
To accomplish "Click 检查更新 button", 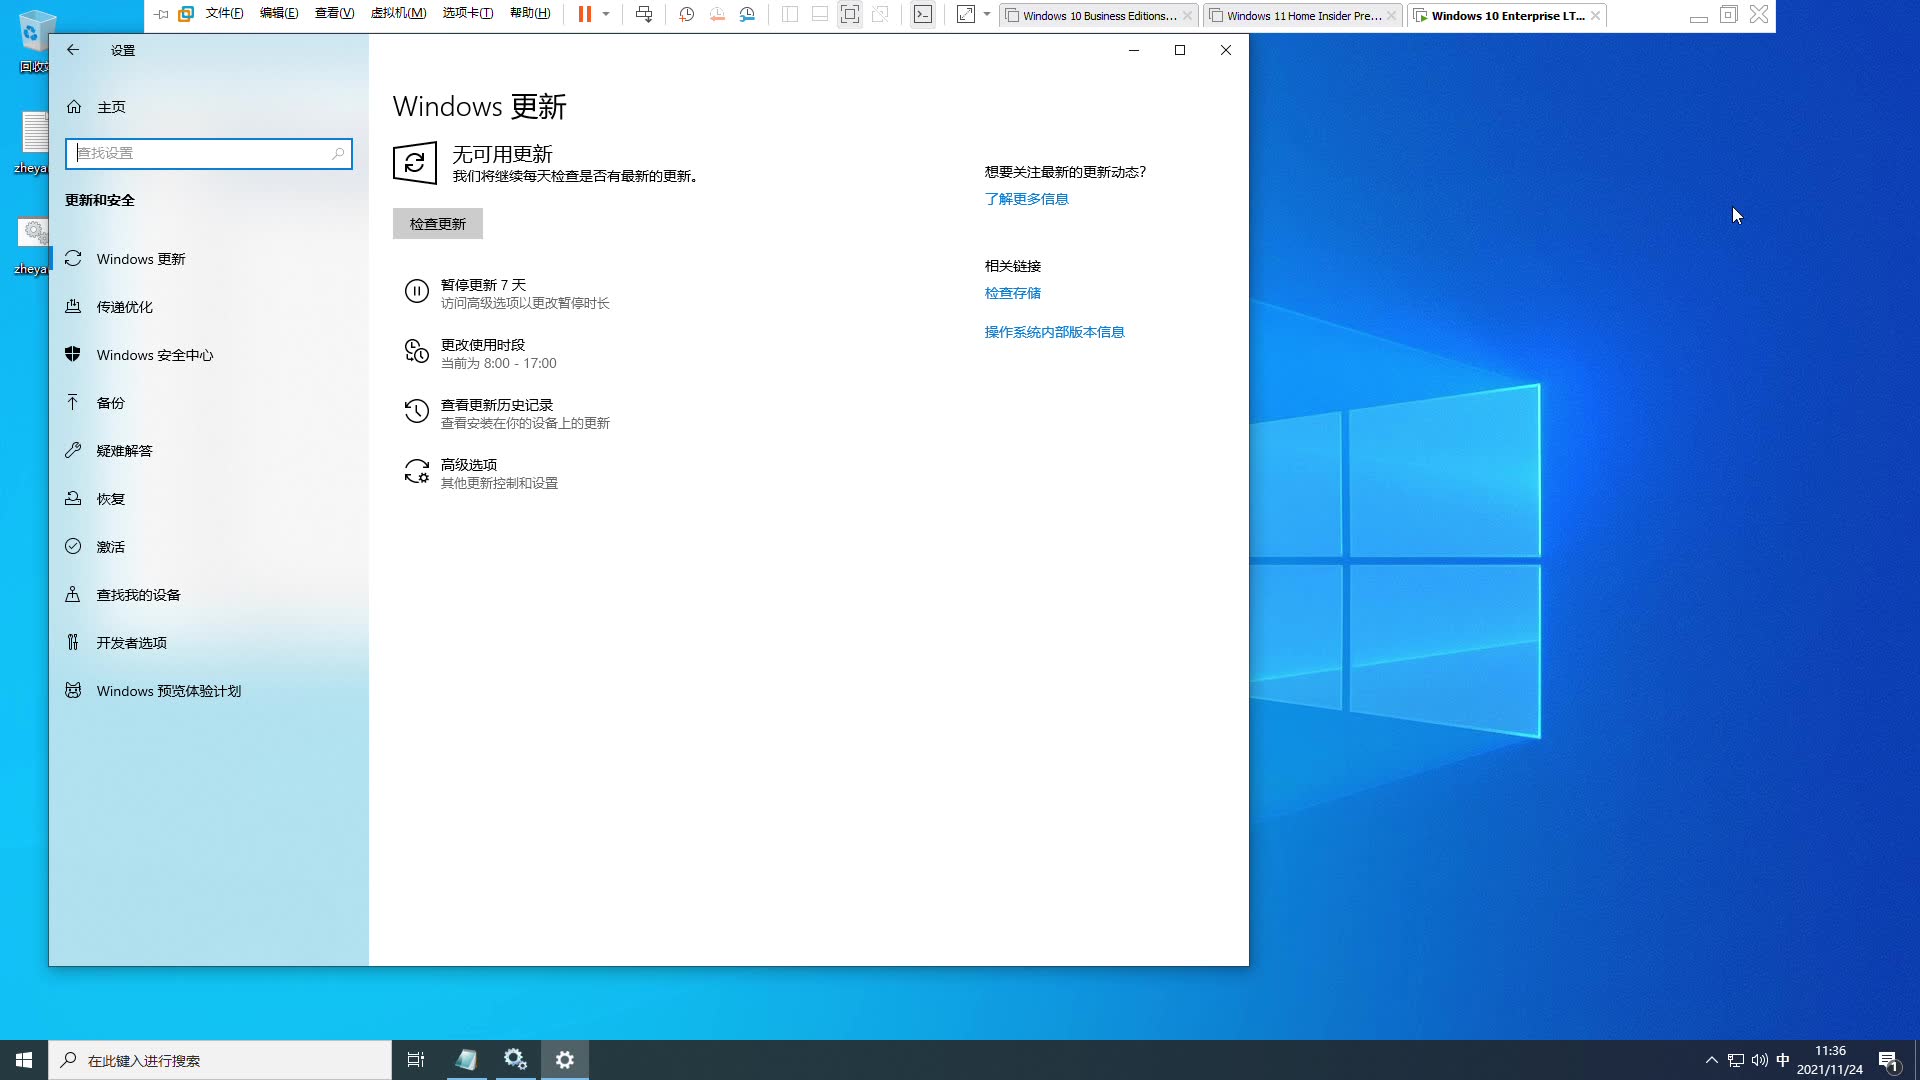I will pyautogui.click(x=438, y=223).
